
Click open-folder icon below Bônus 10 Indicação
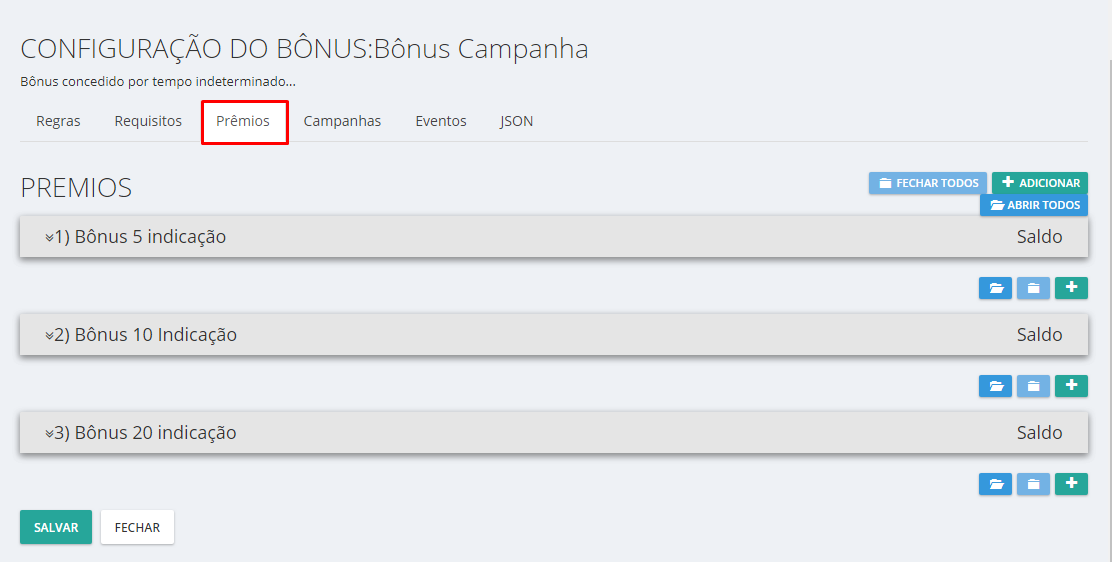[995, 386]
